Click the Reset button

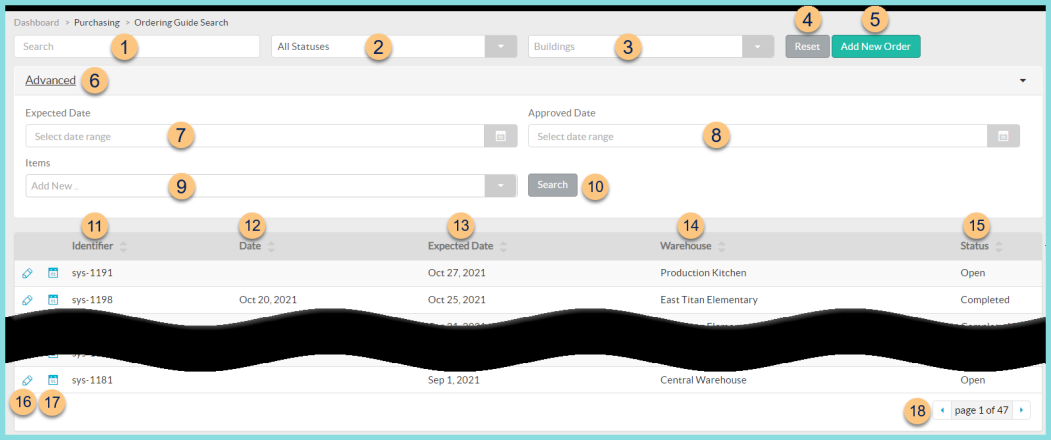click(x=808, y=47)
